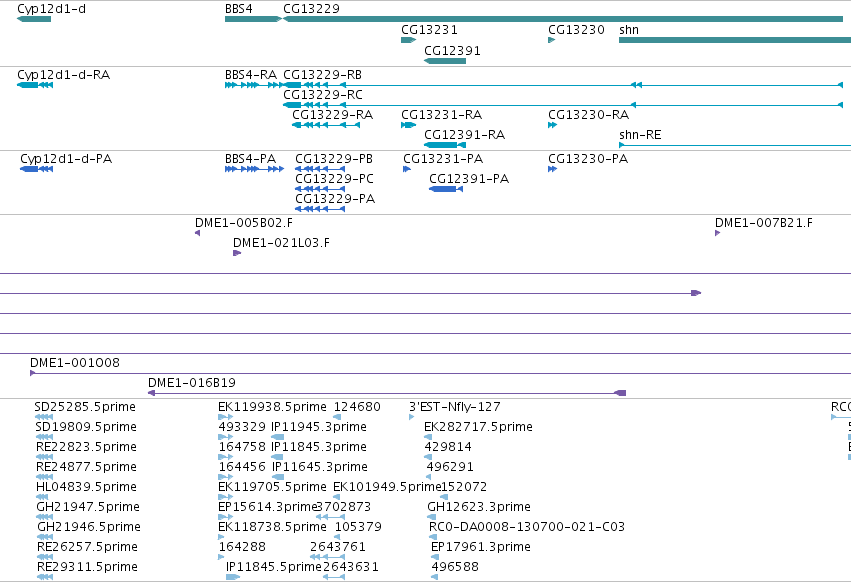Select the CG13229-PA label
Viewport: 851px width, 582px height.
[x=335, y=199]
